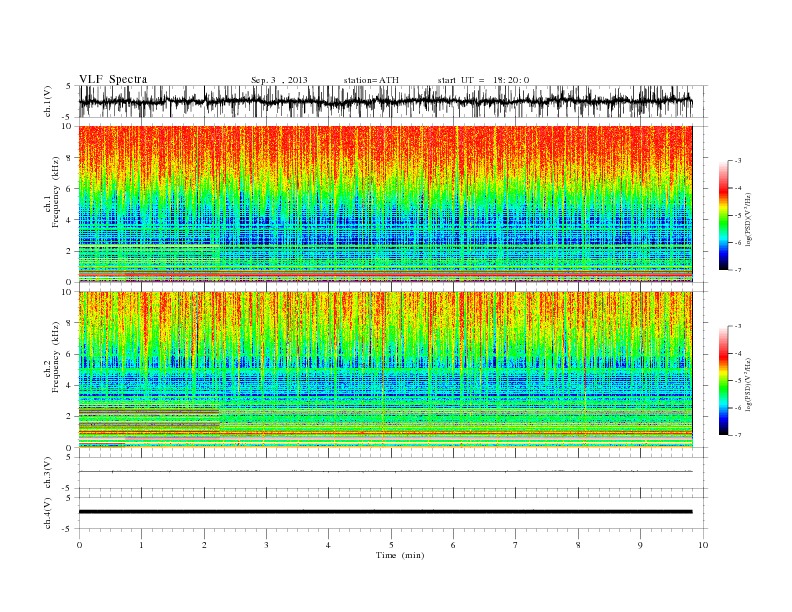Click time axis tick label "8"
Screen dimensions: 792x612
(578, 545)
